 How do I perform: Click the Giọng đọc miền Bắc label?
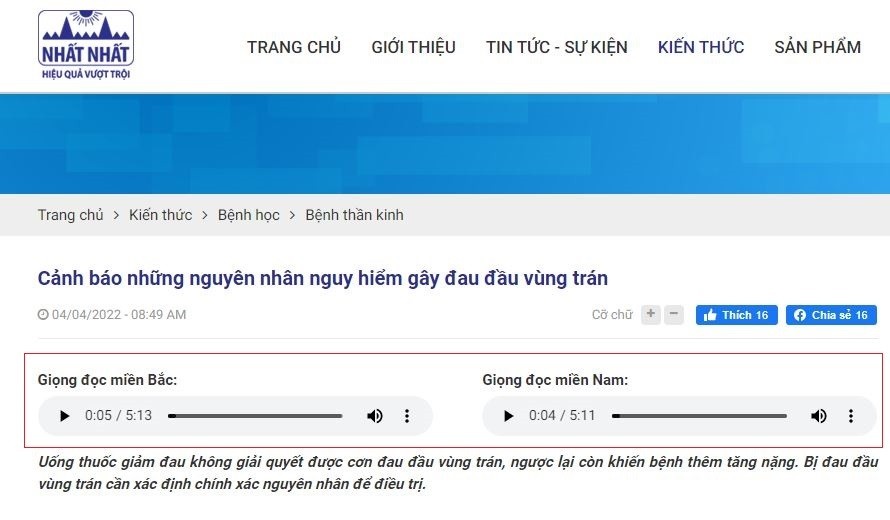107,380
